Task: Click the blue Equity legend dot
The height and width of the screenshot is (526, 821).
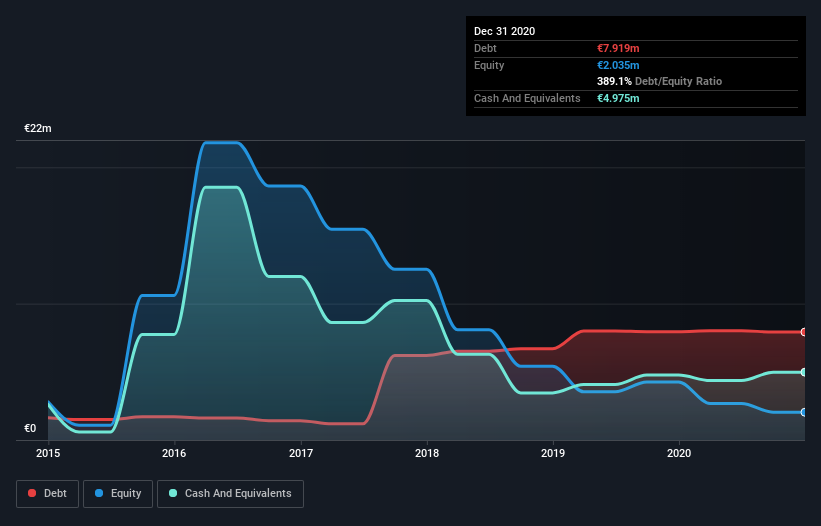Action: pos(99,493)
